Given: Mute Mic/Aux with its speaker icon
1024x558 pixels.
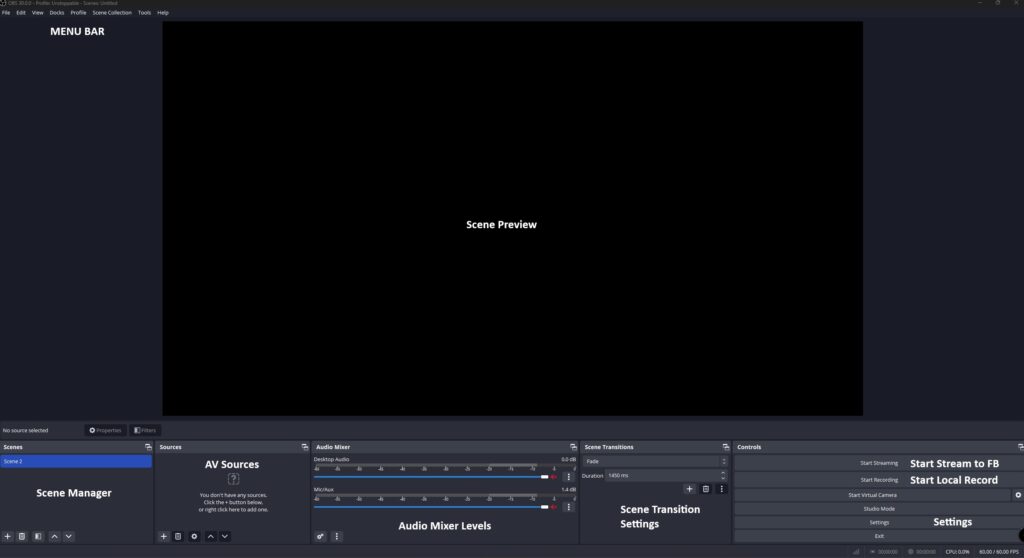Looking at the screenshot, I should (x=554, y=507).
